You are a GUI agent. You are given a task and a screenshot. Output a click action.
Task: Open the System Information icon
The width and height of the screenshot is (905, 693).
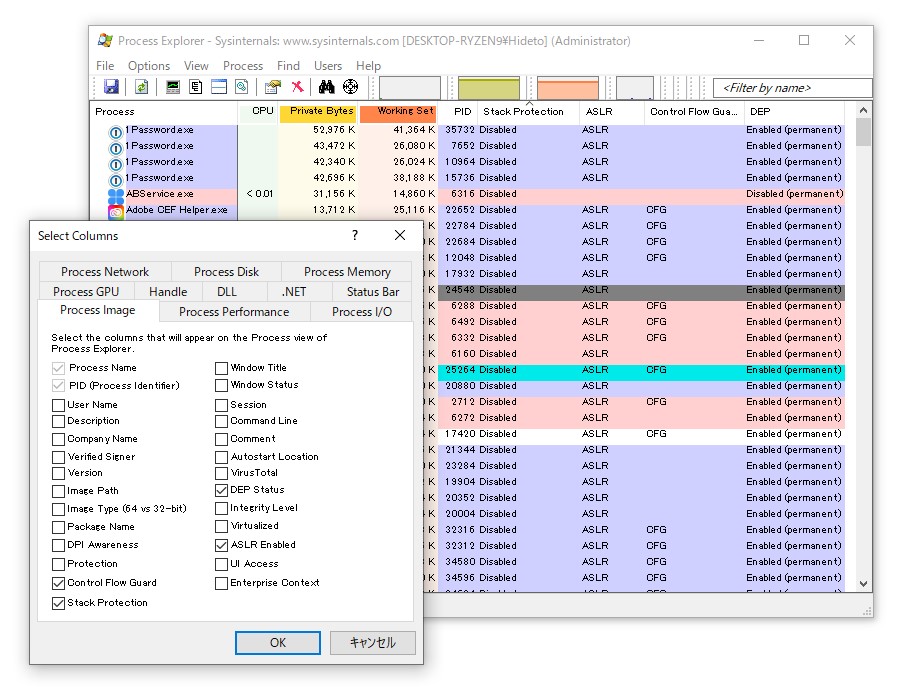coord(172,87)
